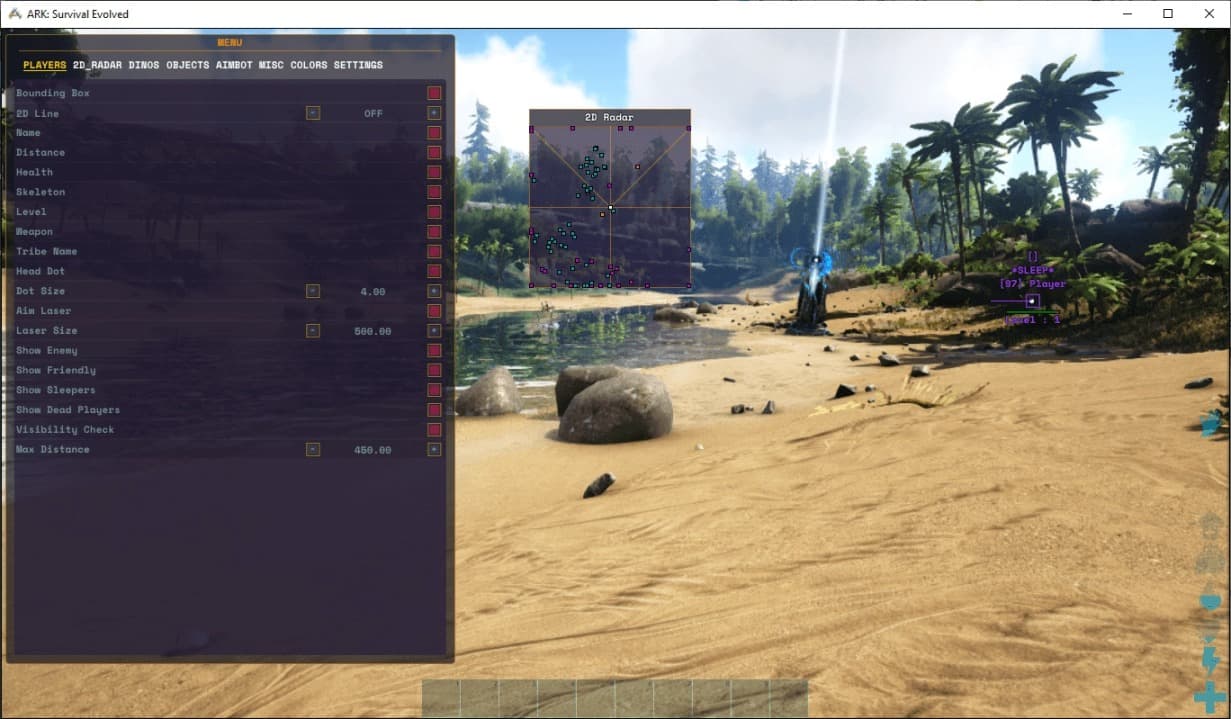Click the stamina lightning bolt status icon
Viewport: 1231px width, 719px height.
pyautogui.click(x=1210, y=658)
